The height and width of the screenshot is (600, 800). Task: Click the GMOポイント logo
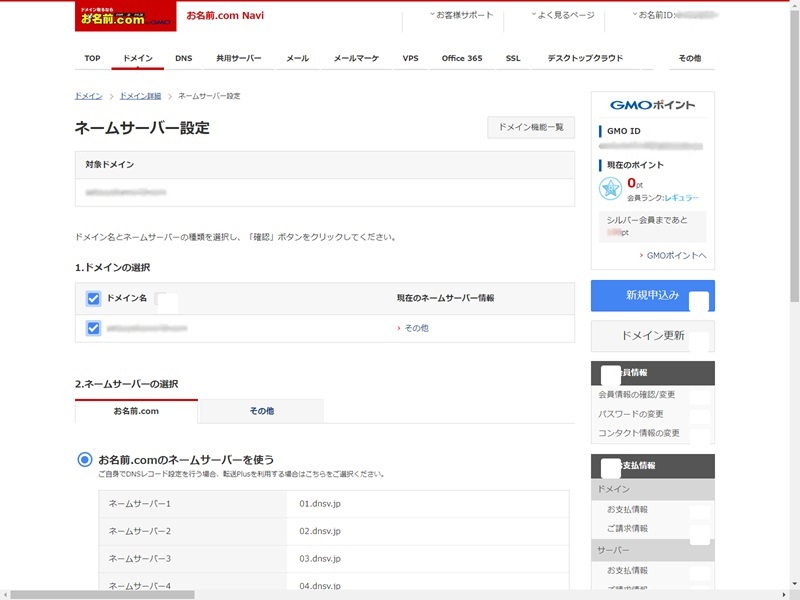[653, 105]
